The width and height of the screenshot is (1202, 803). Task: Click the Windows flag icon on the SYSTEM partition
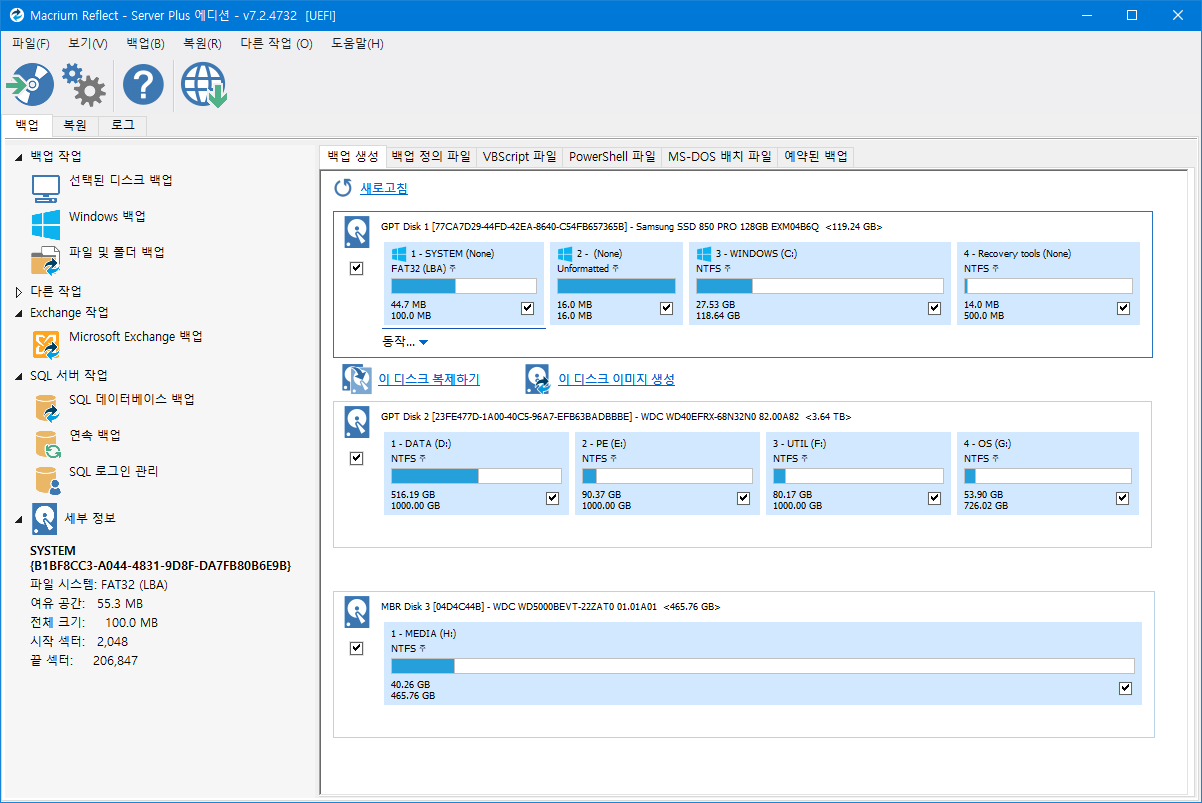(399, 254)
